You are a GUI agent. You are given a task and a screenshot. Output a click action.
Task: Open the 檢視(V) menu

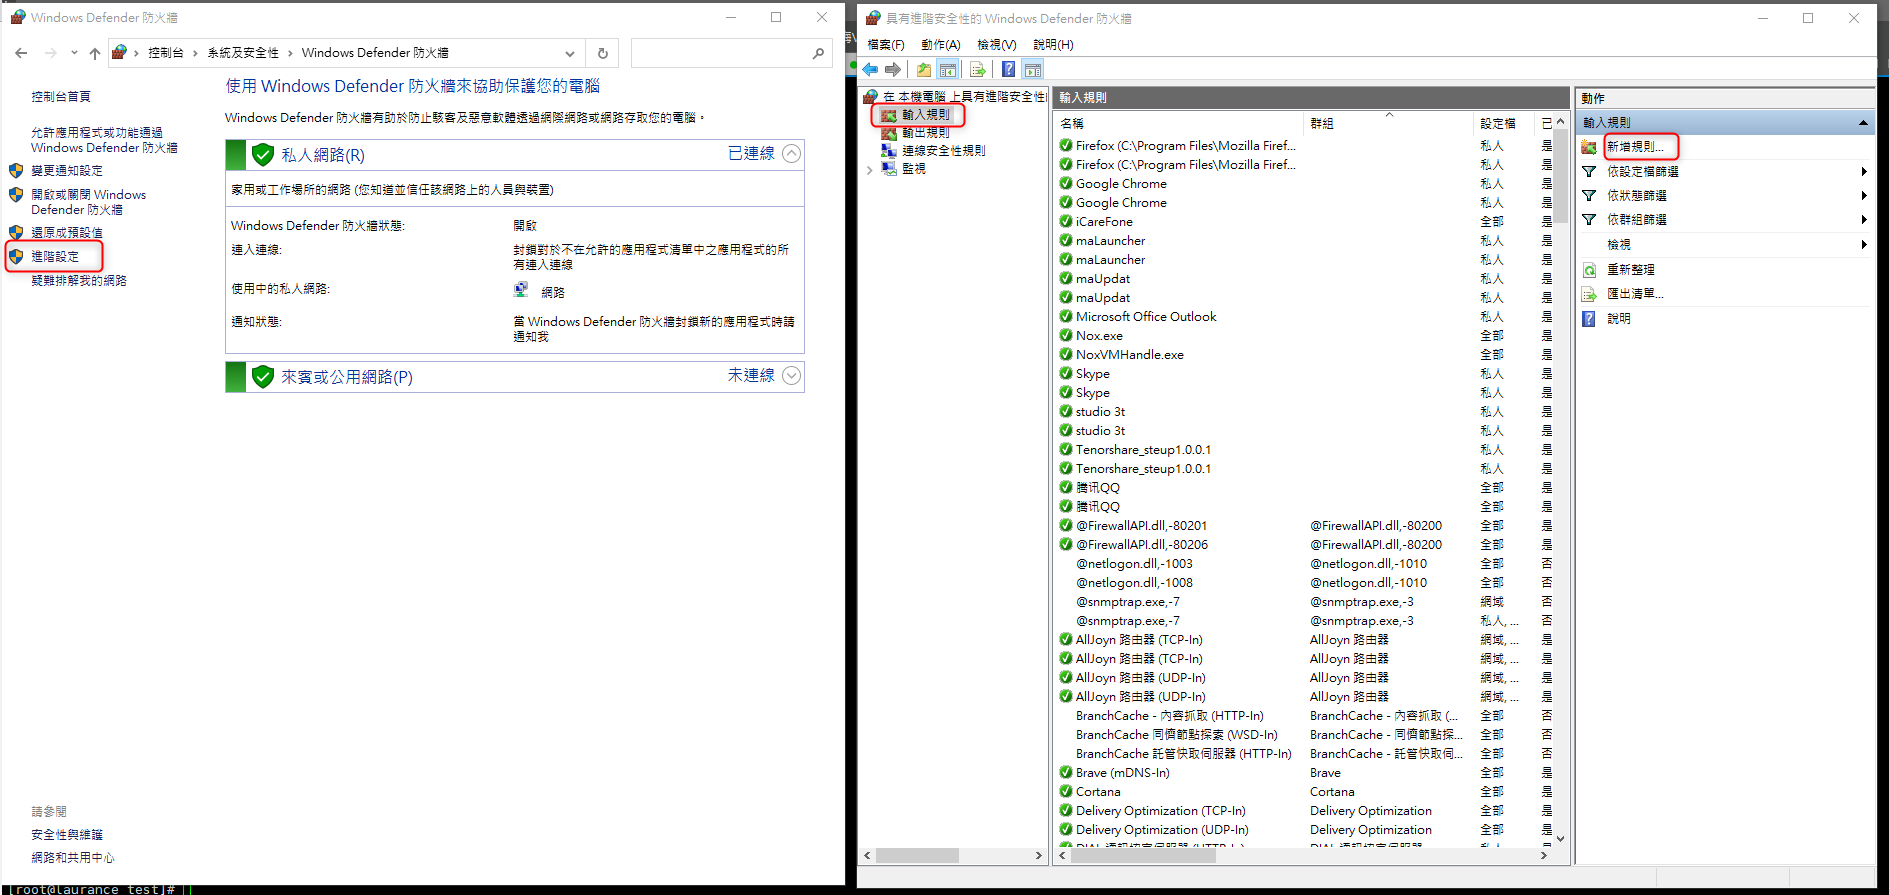pos(997,45)
